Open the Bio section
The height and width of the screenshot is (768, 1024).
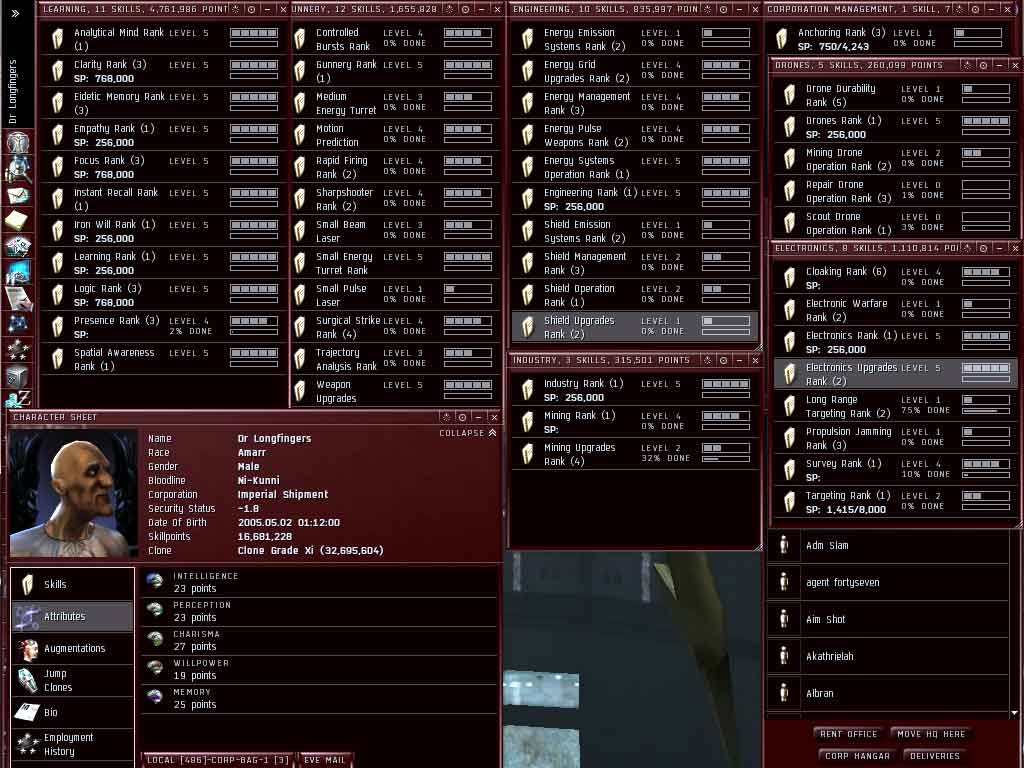point(72,712)
